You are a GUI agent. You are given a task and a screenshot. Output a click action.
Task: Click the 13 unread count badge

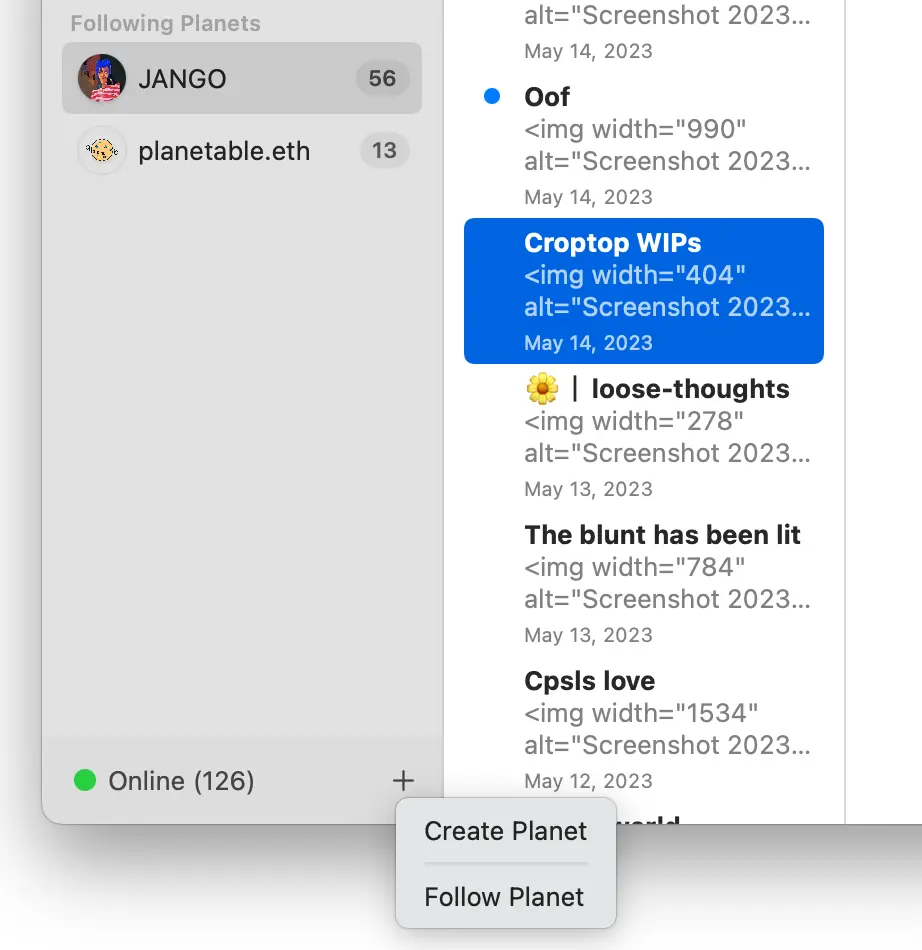coord(384,151)
